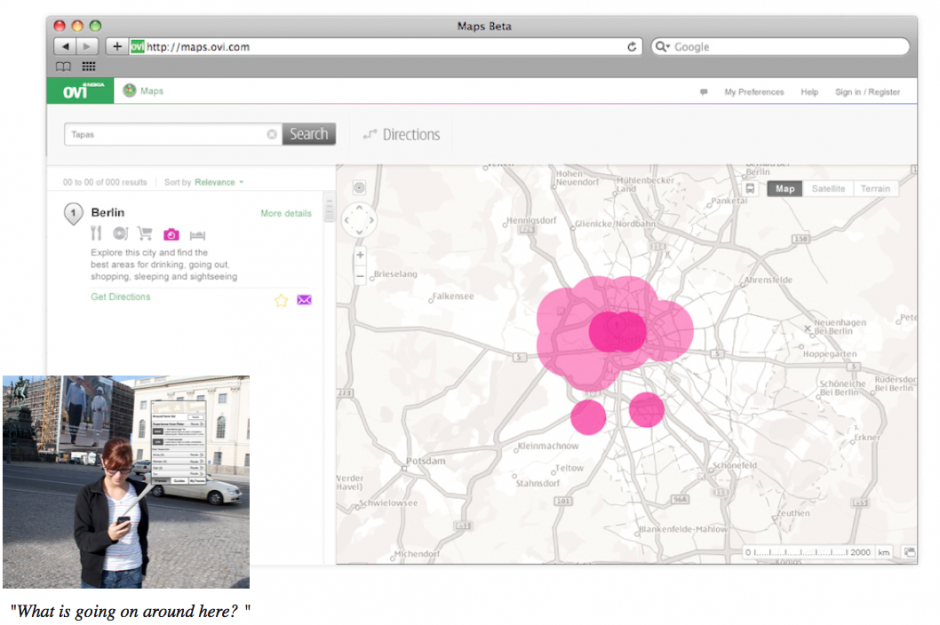940x625 pixels.
Task: Open the Top Sites grid icon
Action: (x=89, y=67)
